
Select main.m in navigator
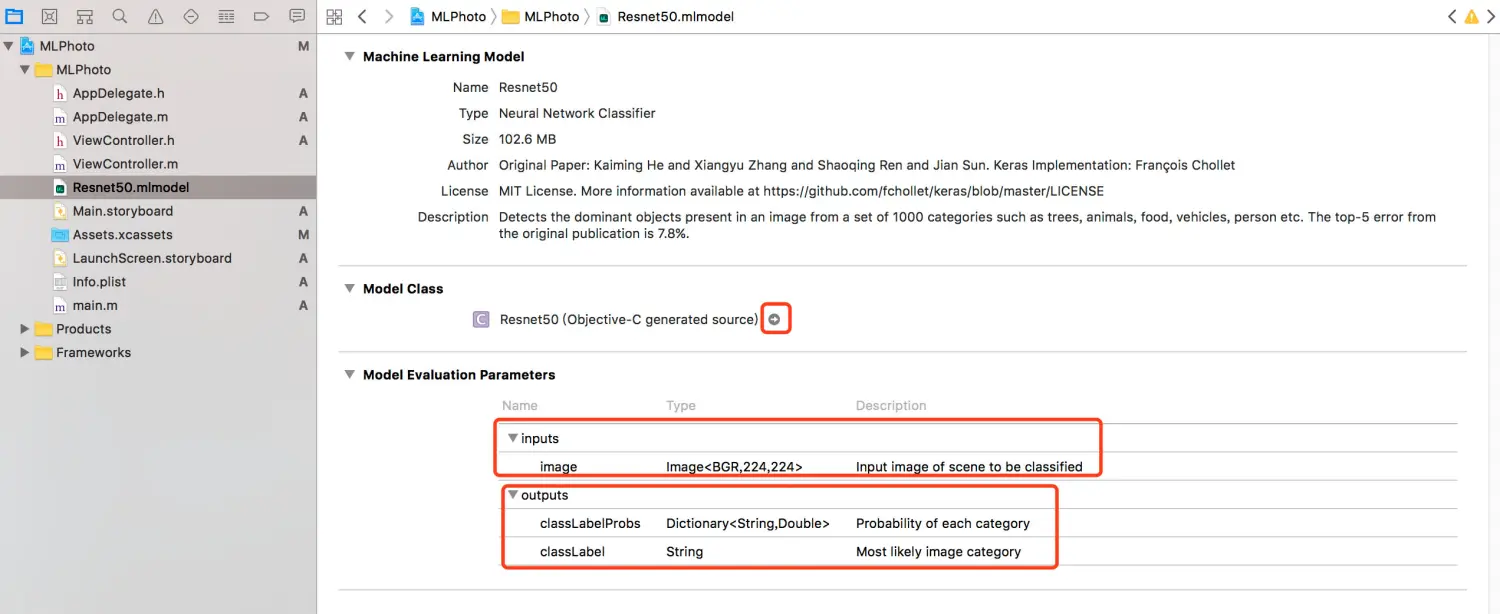click(96, 305)
